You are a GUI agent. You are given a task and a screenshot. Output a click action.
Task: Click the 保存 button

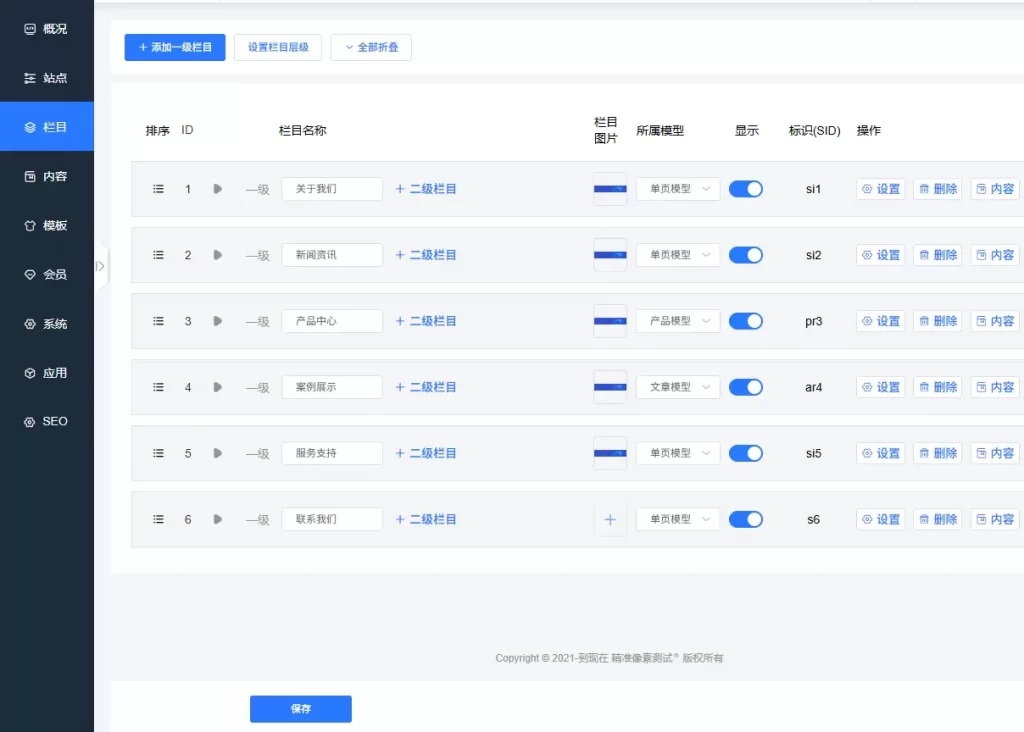pos(300,708)
